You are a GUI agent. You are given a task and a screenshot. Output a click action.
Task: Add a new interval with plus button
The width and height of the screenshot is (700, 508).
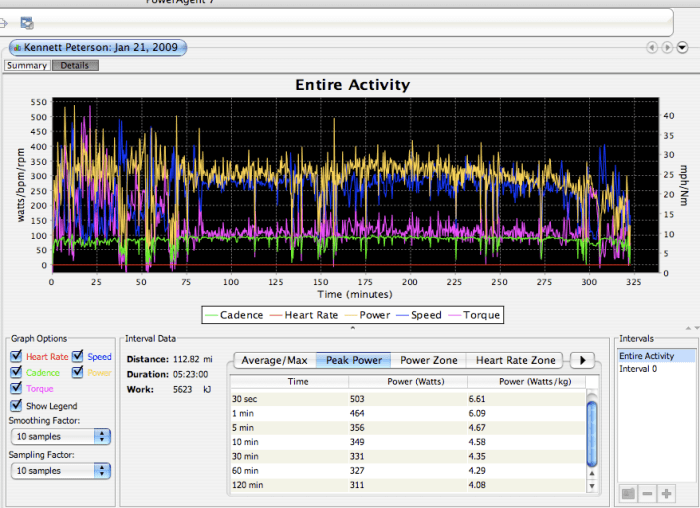pyautogui.click(x=667, y=494)
